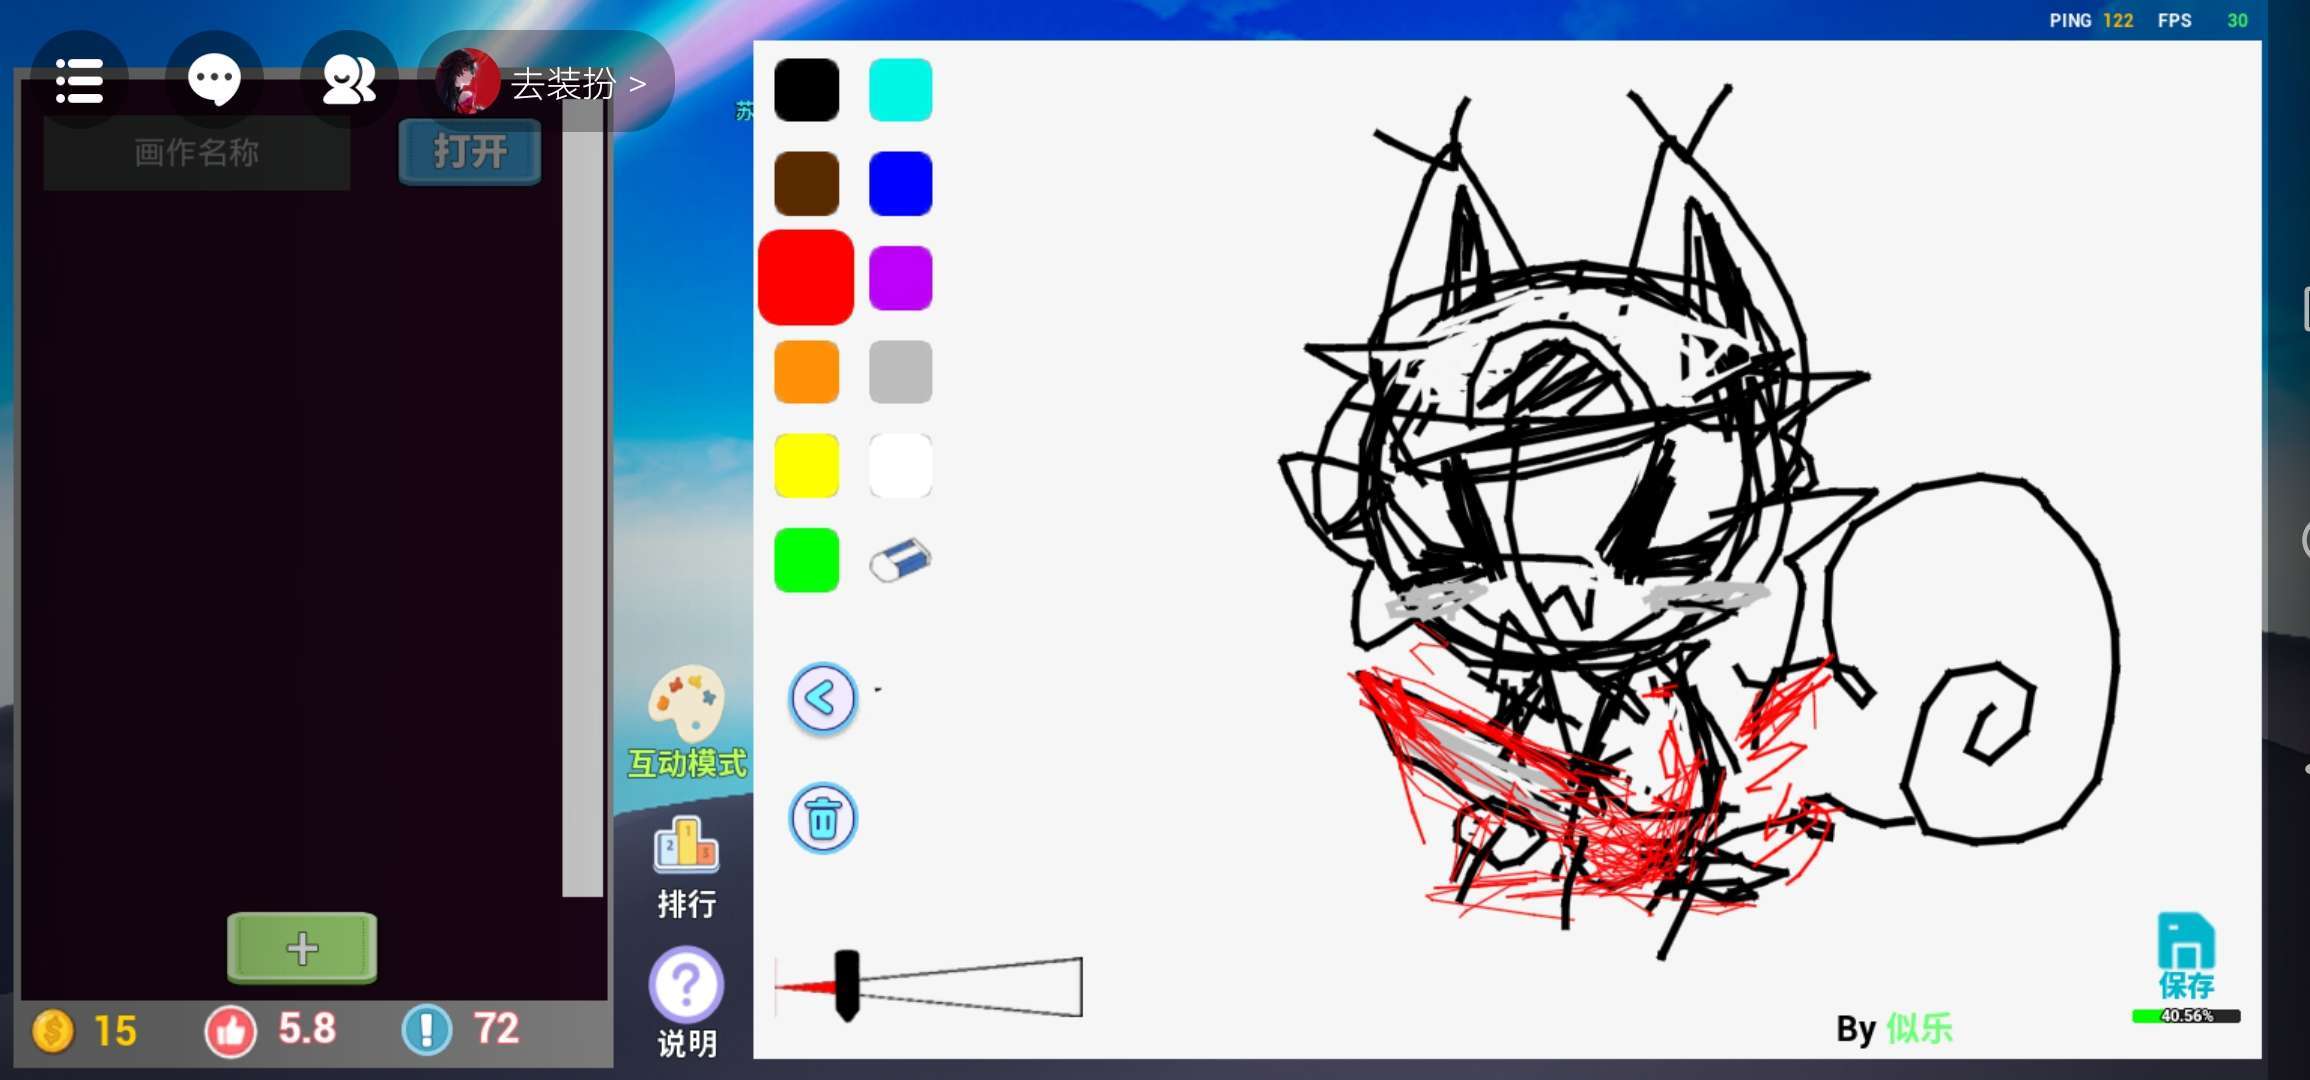This screenshot has width=2310, height=1080.
Task: Pick the cyan color swatch
Action: pyautogui.click(x=900, y=90)
